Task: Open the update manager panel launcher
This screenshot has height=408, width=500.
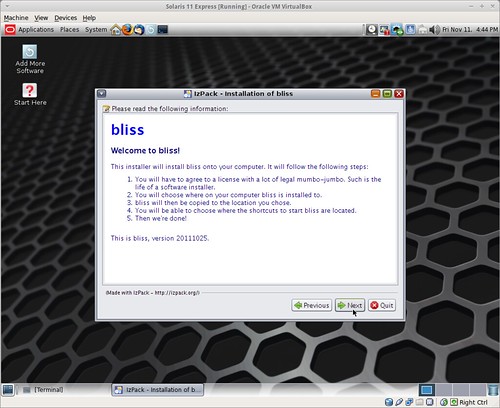Action: pos(151,30)
